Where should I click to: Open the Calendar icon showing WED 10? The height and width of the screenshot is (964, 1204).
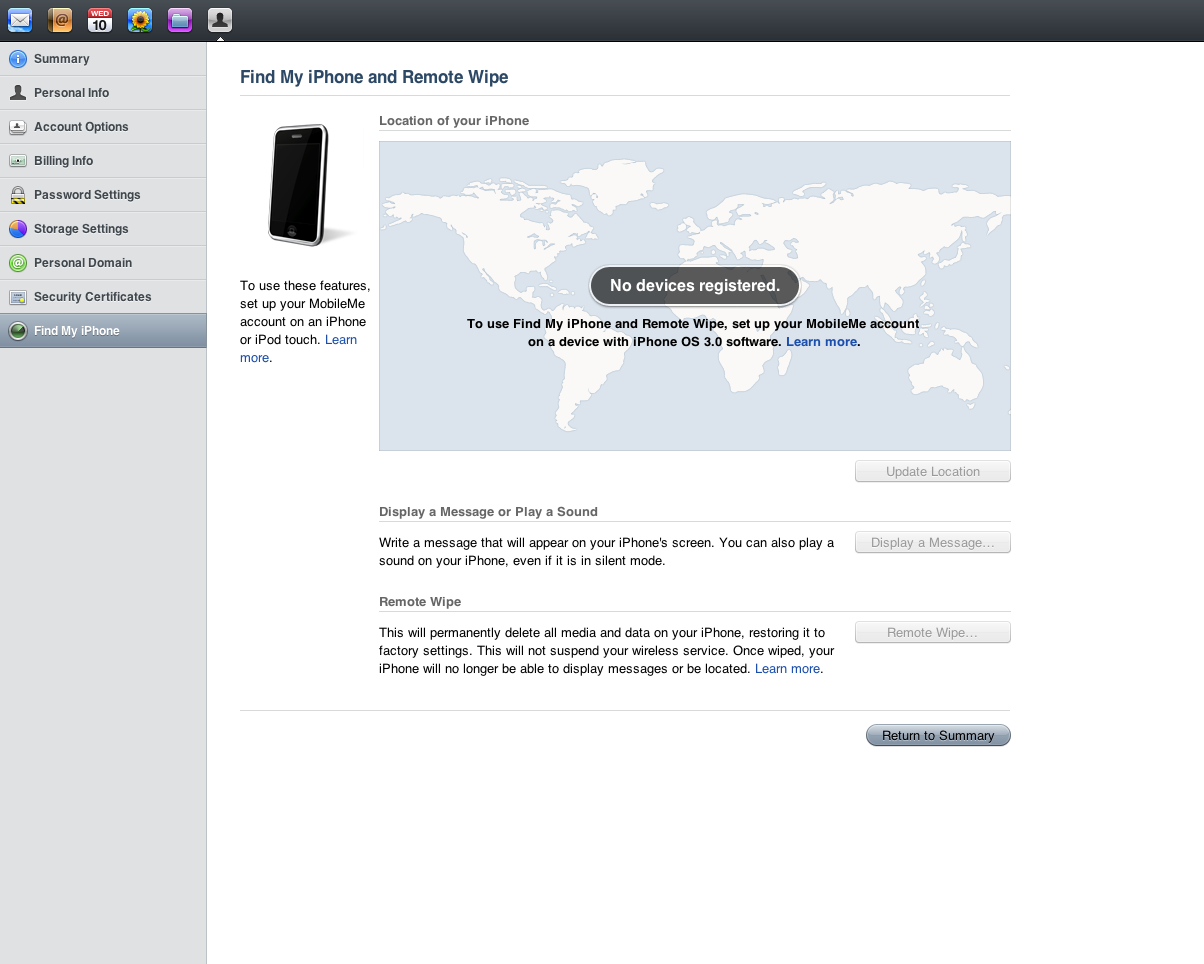tap(100, 19)
